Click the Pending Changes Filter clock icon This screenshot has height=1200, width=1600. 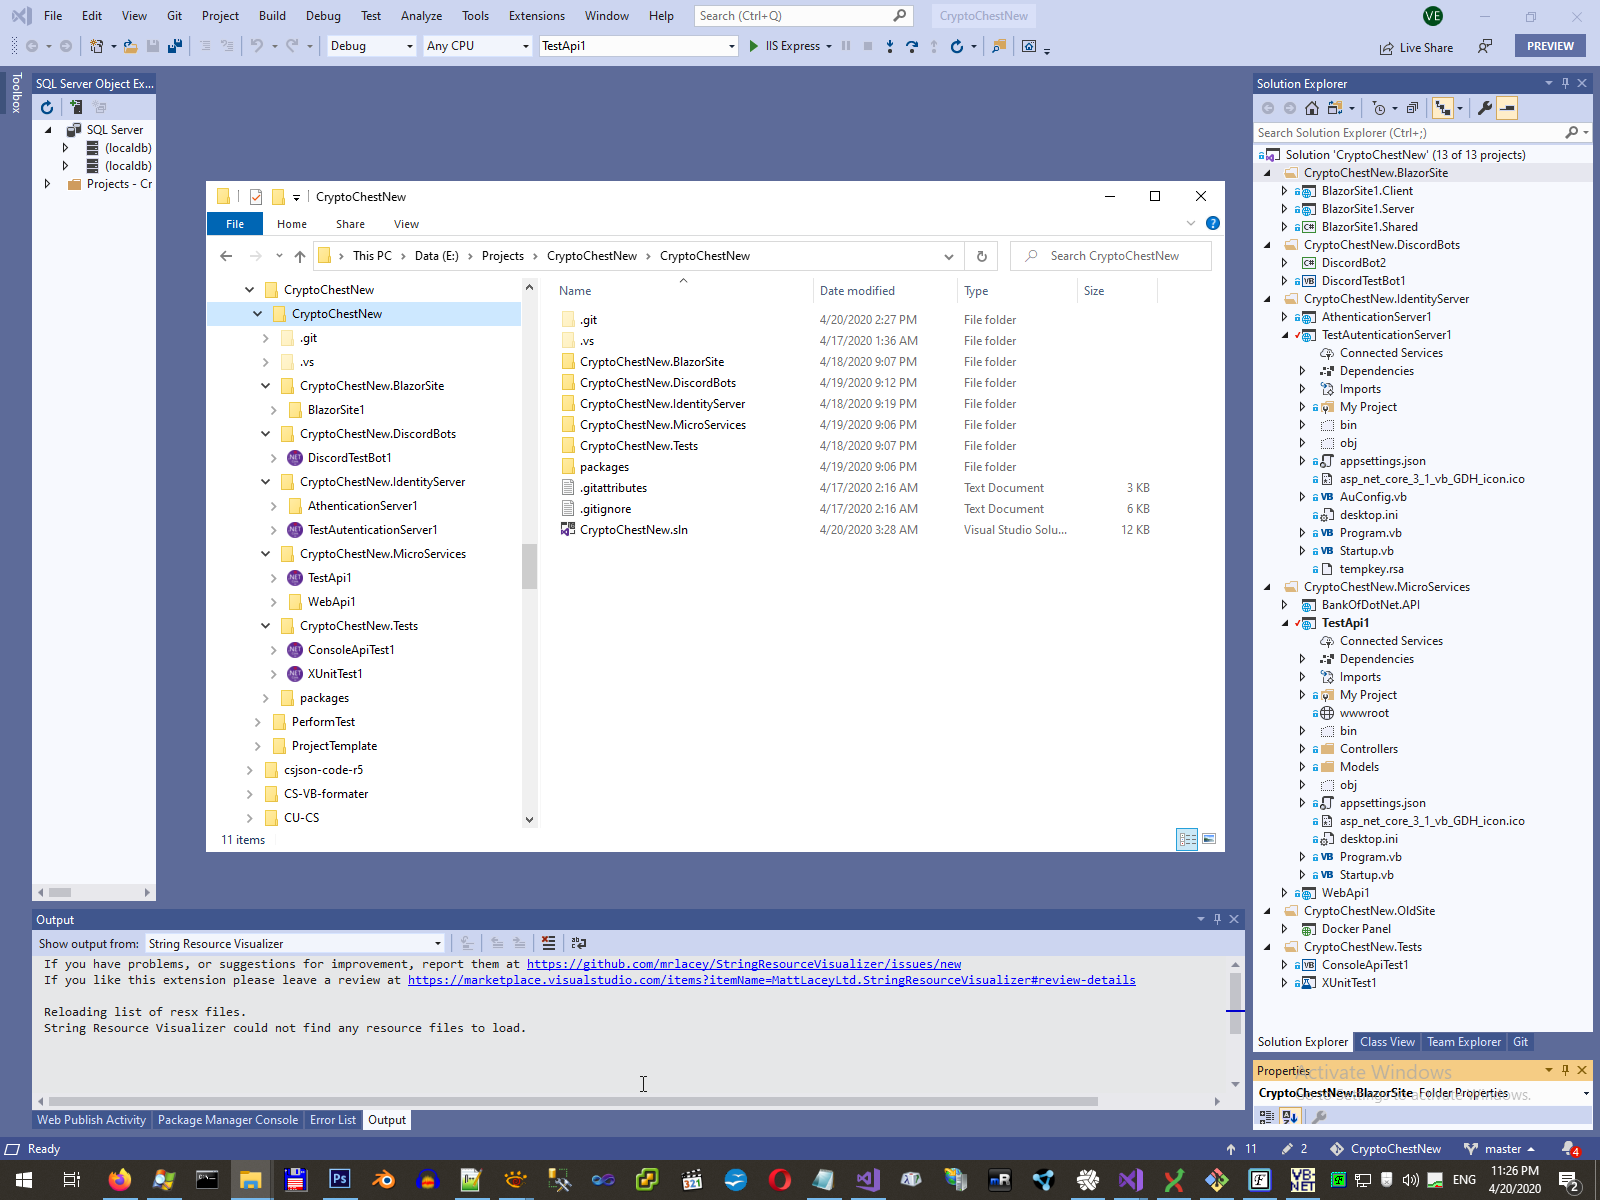pos(1380,108)
